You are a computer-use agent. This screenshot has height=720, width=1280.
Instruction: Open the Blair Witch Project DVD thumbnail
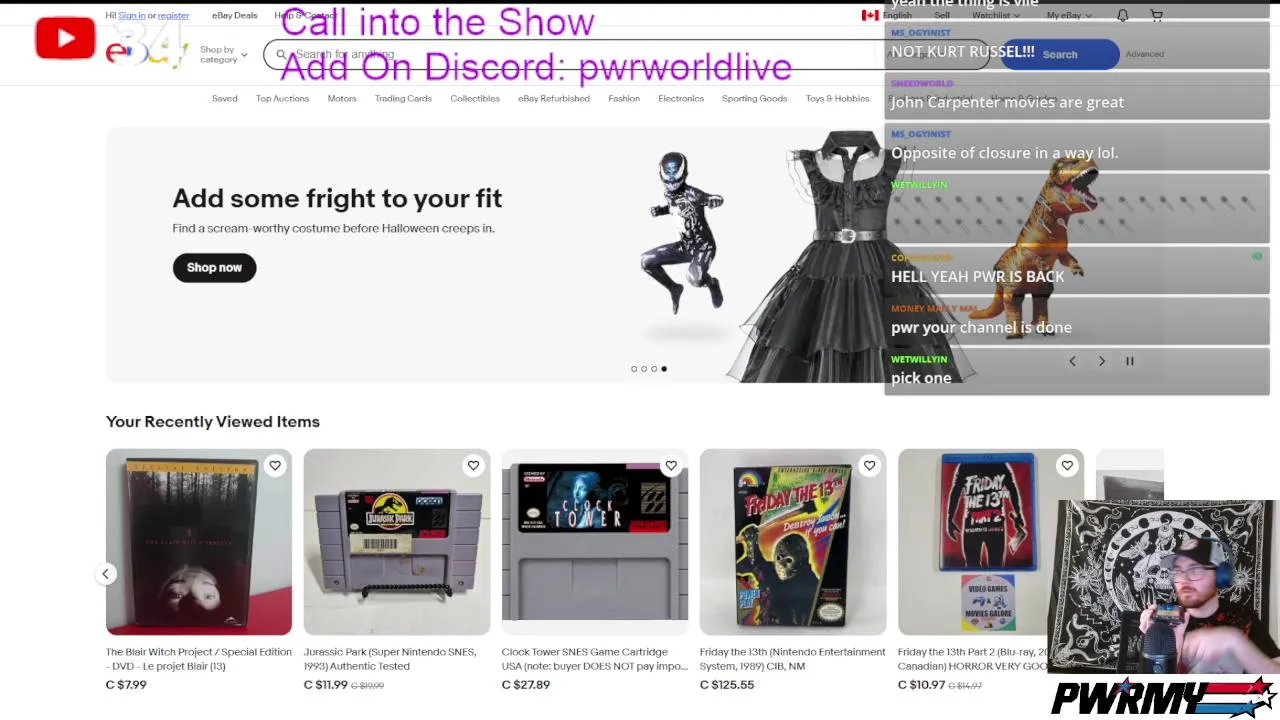pos(199,542)
